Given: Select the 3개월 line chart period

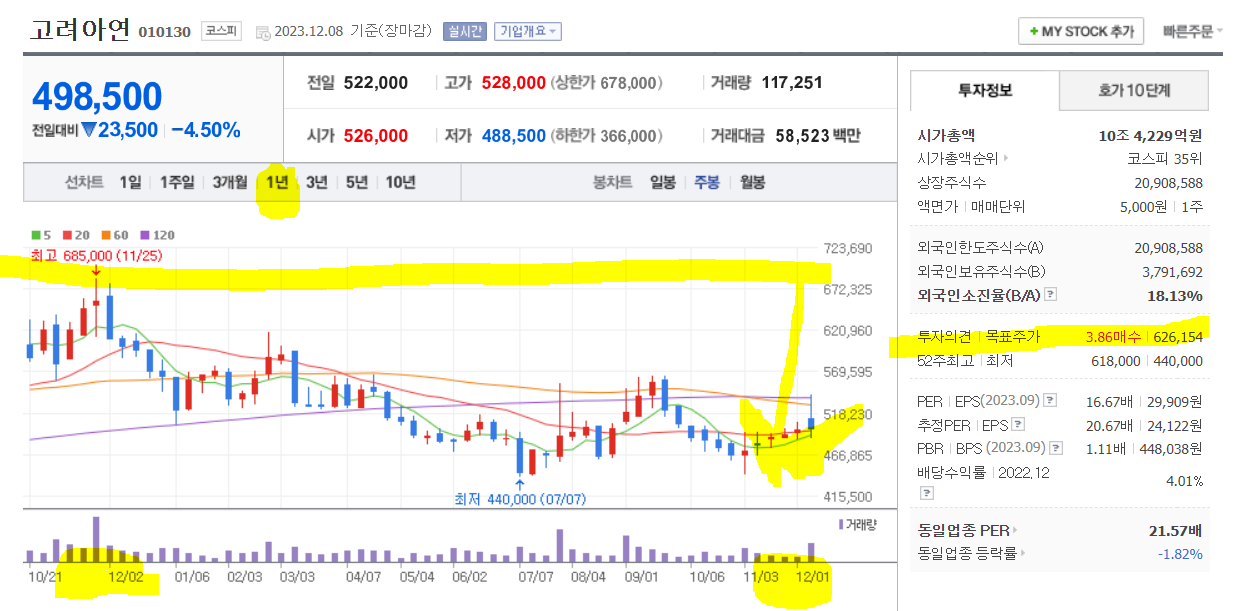Looking at the screenshot, I should (229, 182).
